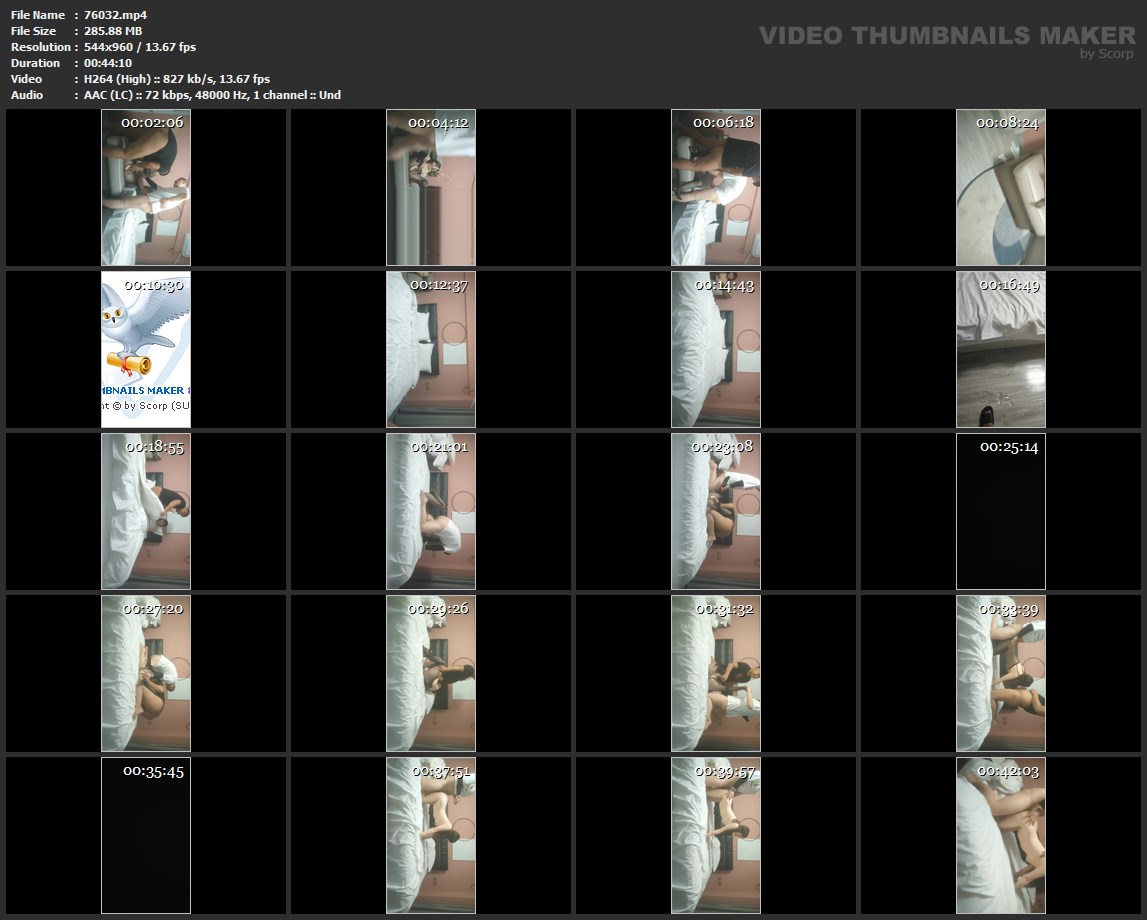Select the thumbnail stamped 00:12:37

(x=431, y=350)
